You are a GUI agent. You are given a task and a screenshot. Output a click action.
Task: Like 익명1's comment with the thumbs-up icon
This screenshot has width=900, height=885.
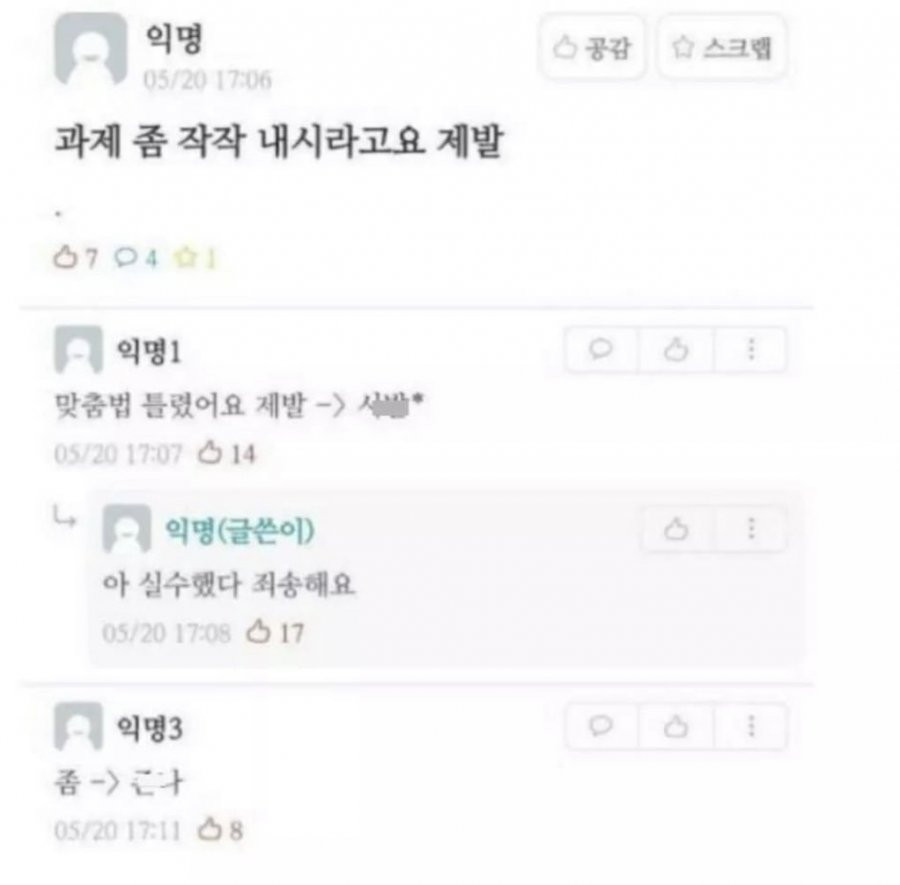point(676,349)
